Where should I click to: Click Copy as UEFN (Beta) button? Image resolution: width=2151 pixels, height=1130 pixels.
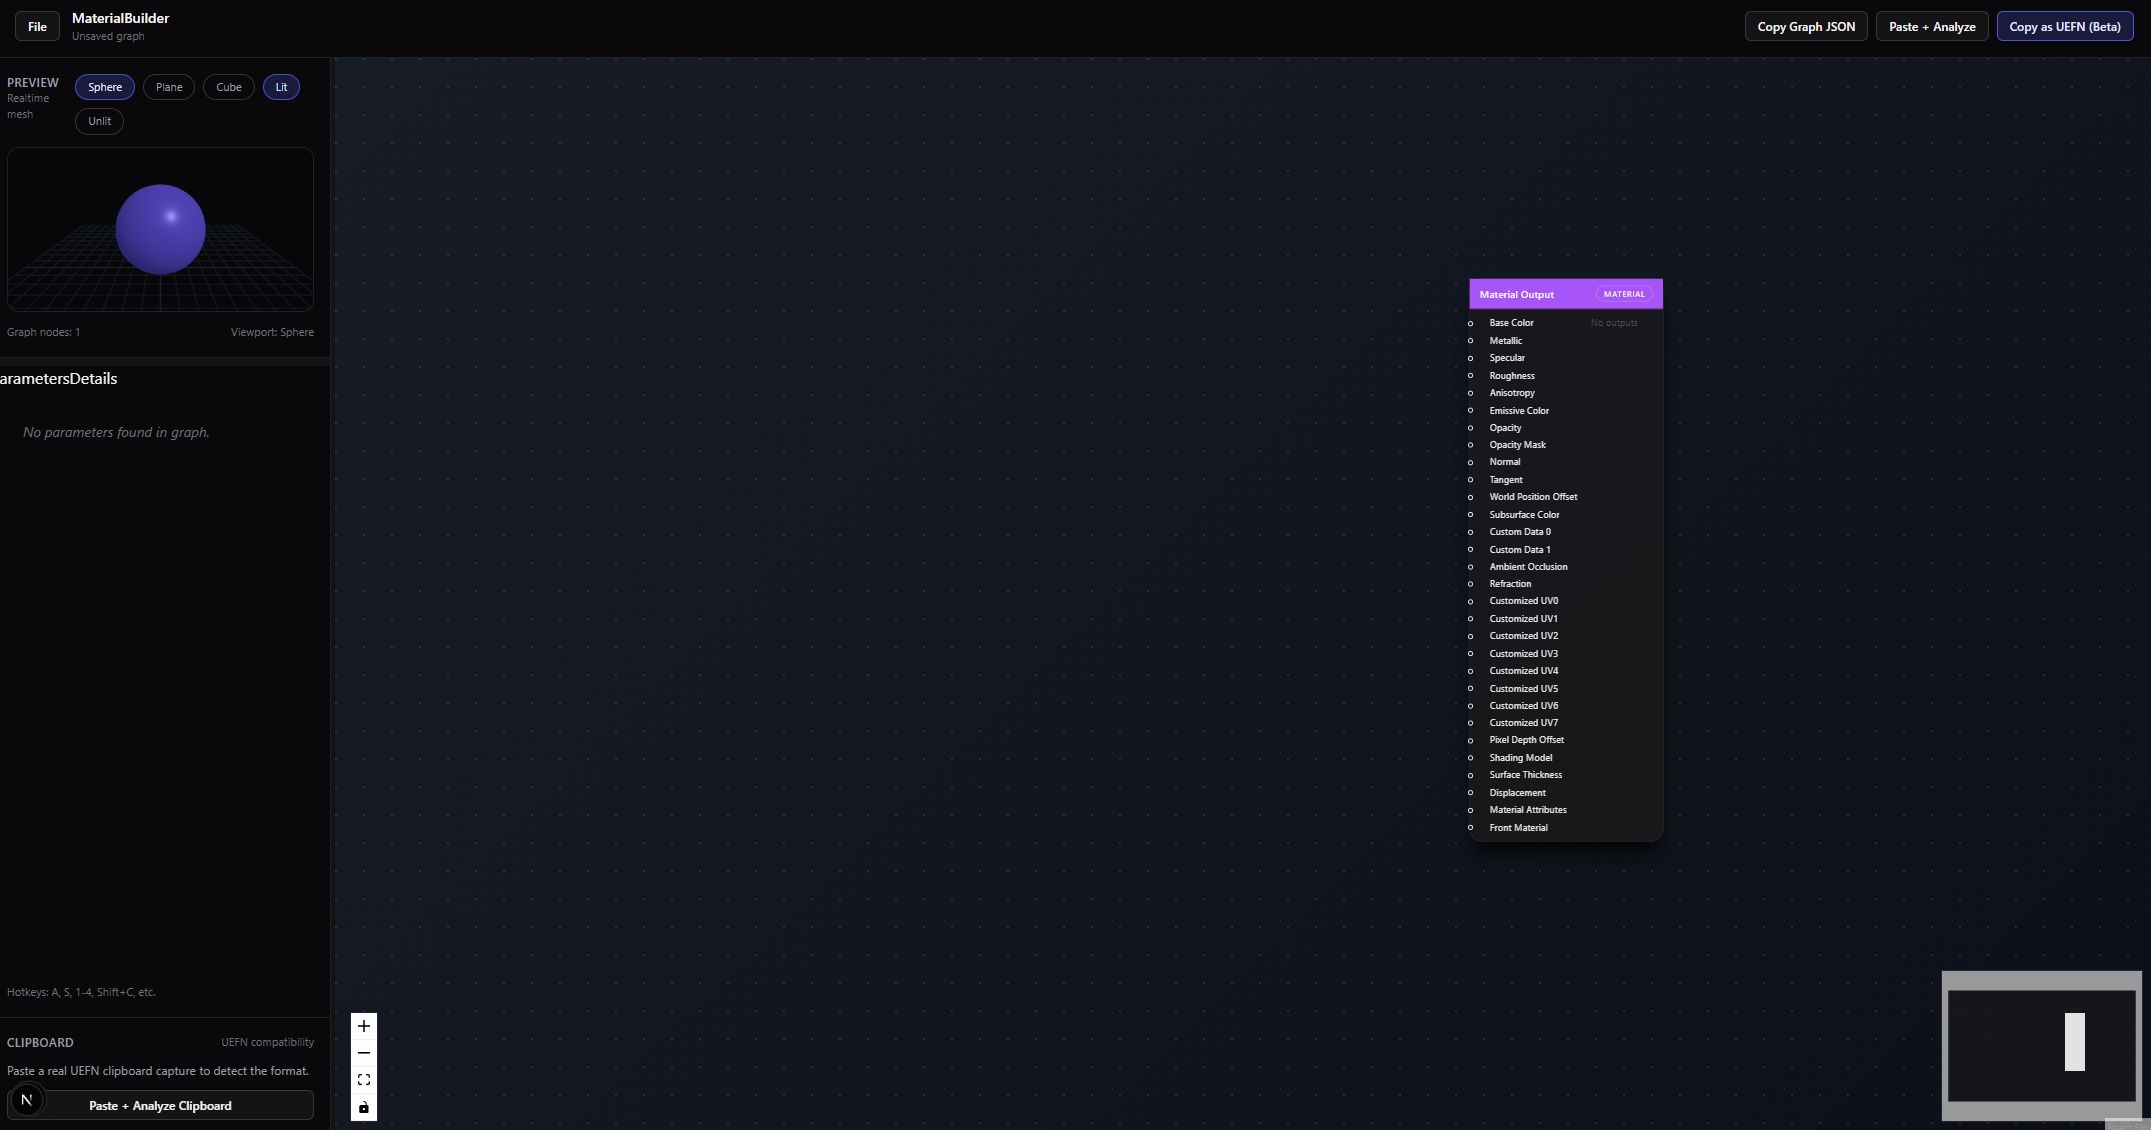(2064, 27)
